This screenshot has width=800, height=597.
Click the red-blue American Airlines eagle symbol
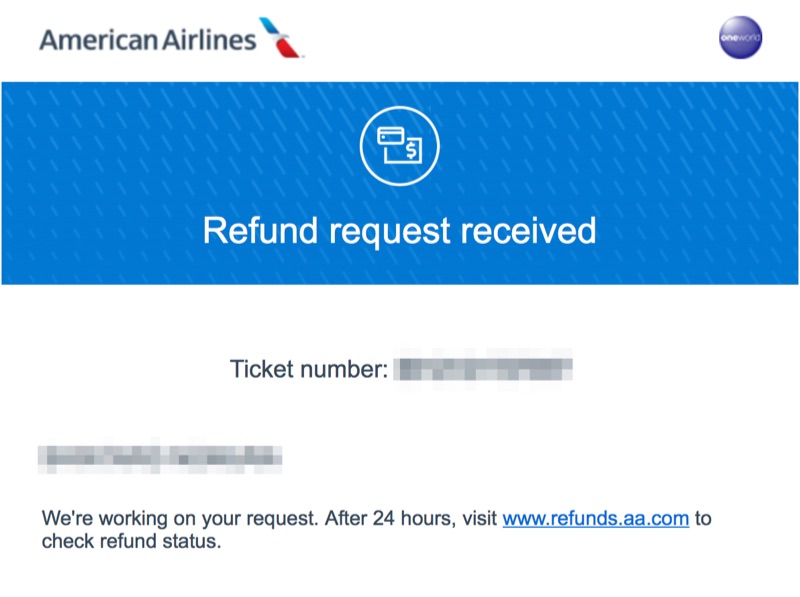point(283,38)
